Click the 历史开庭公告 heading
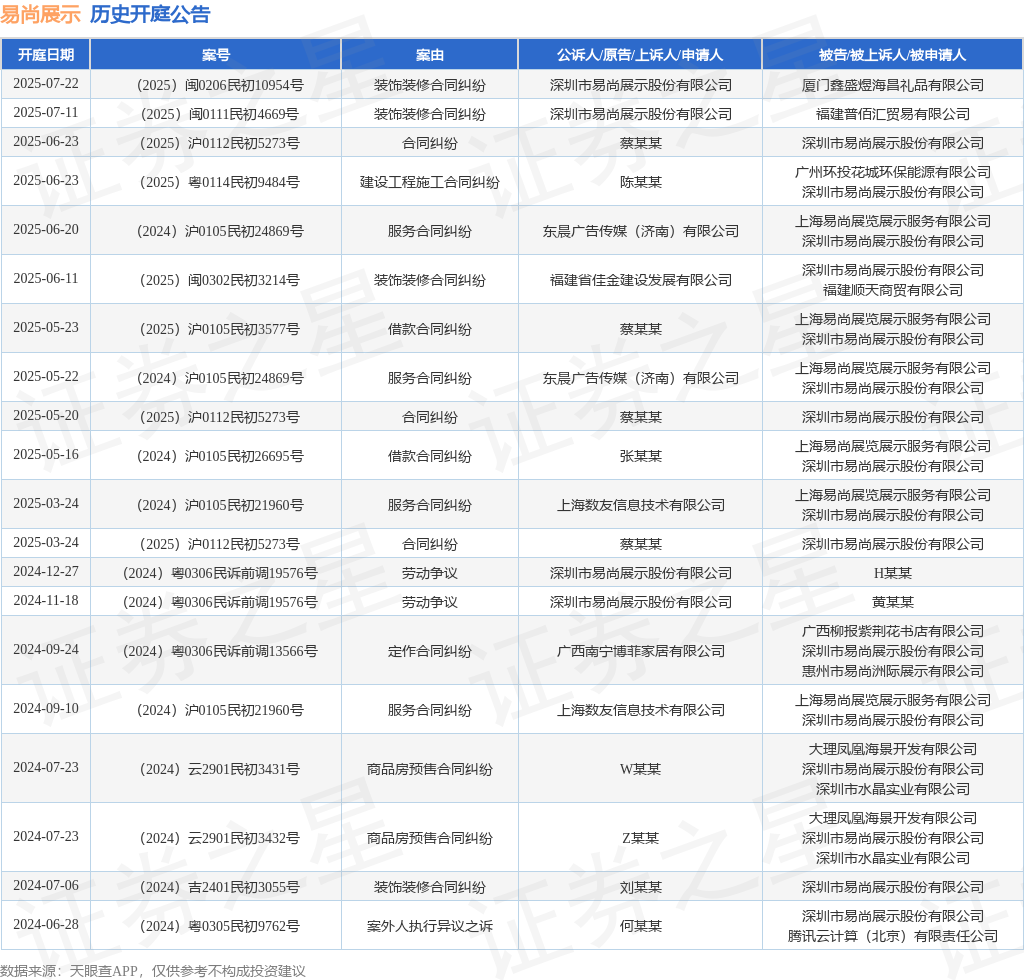 click(x=150, y=14)
